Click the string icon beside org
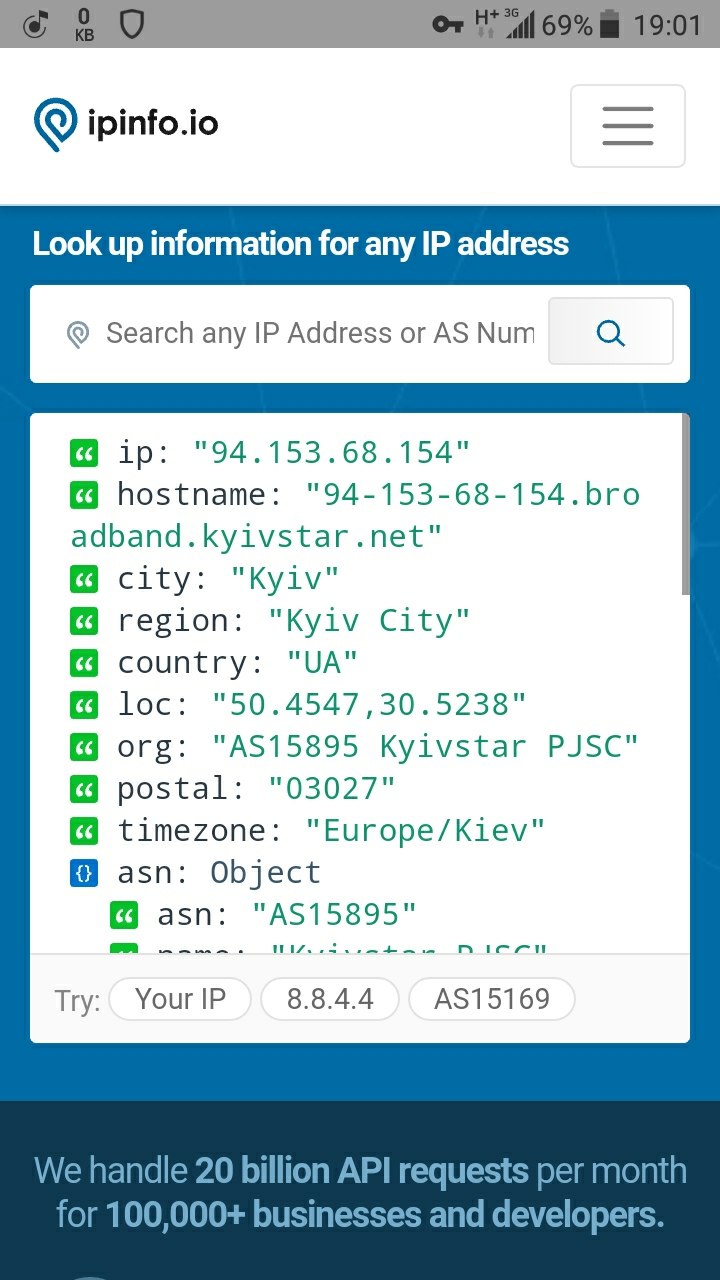This screenshot has height=1280, width=720. (85, 748)
